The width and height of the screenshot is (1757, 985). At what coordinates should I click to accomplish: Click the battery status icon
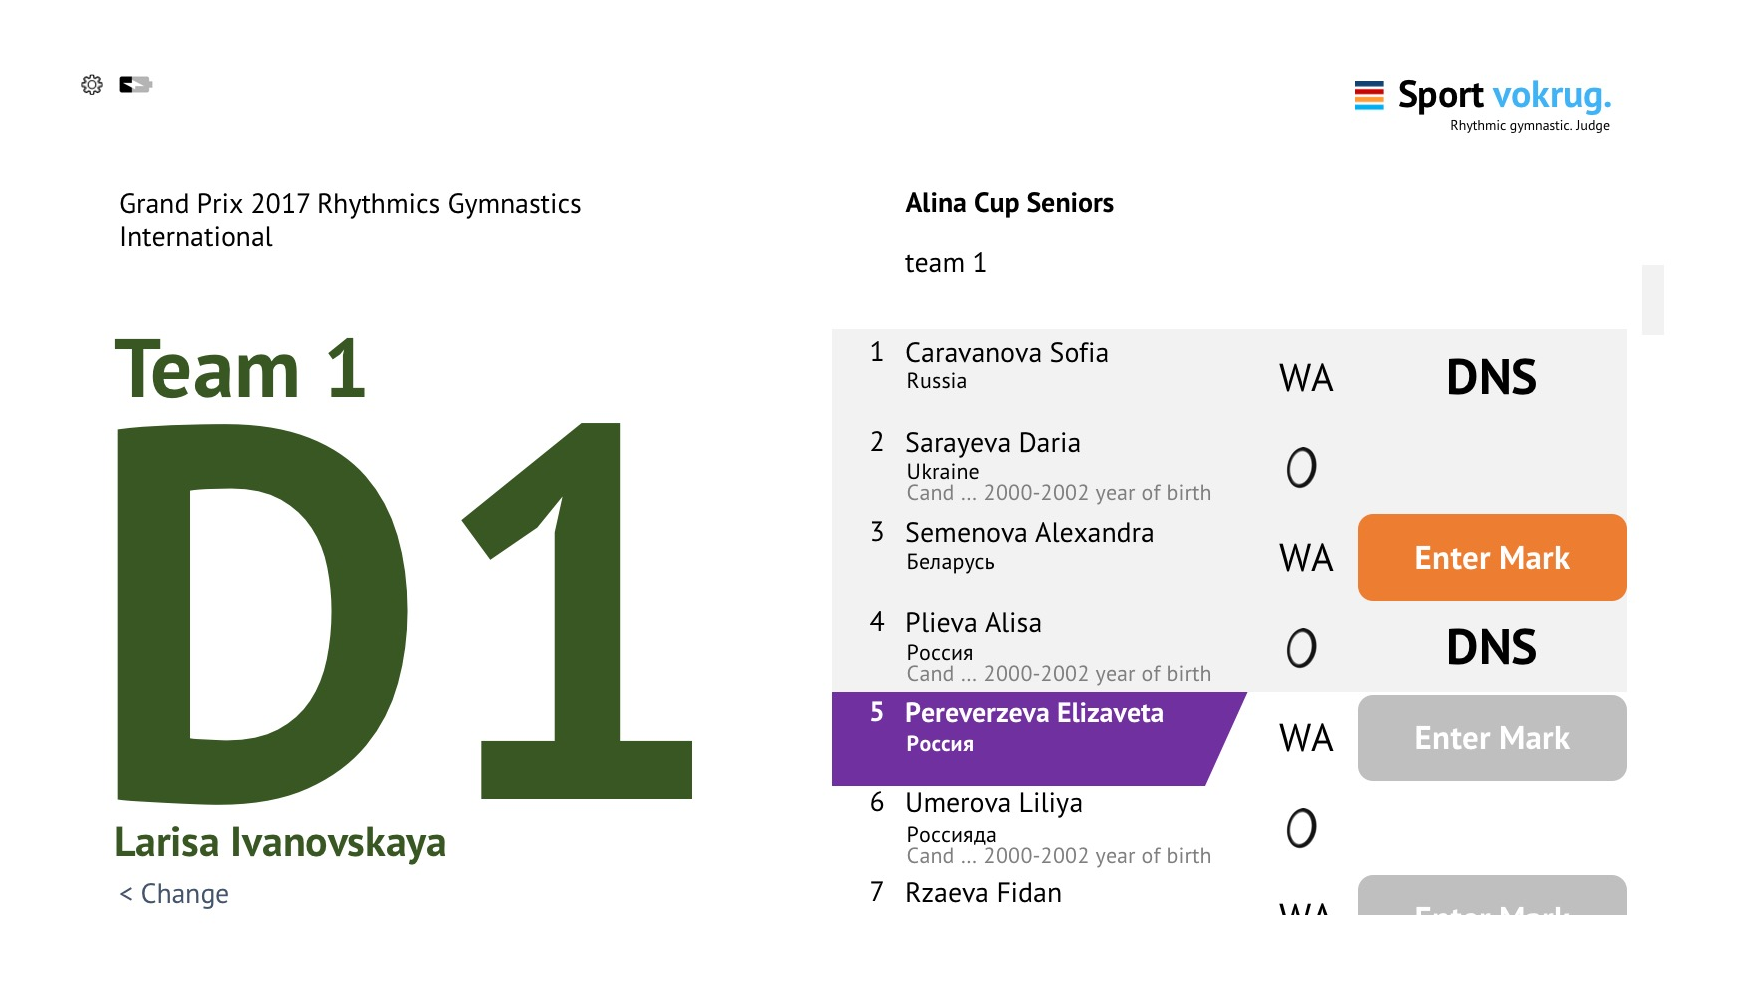click(135, 85)
